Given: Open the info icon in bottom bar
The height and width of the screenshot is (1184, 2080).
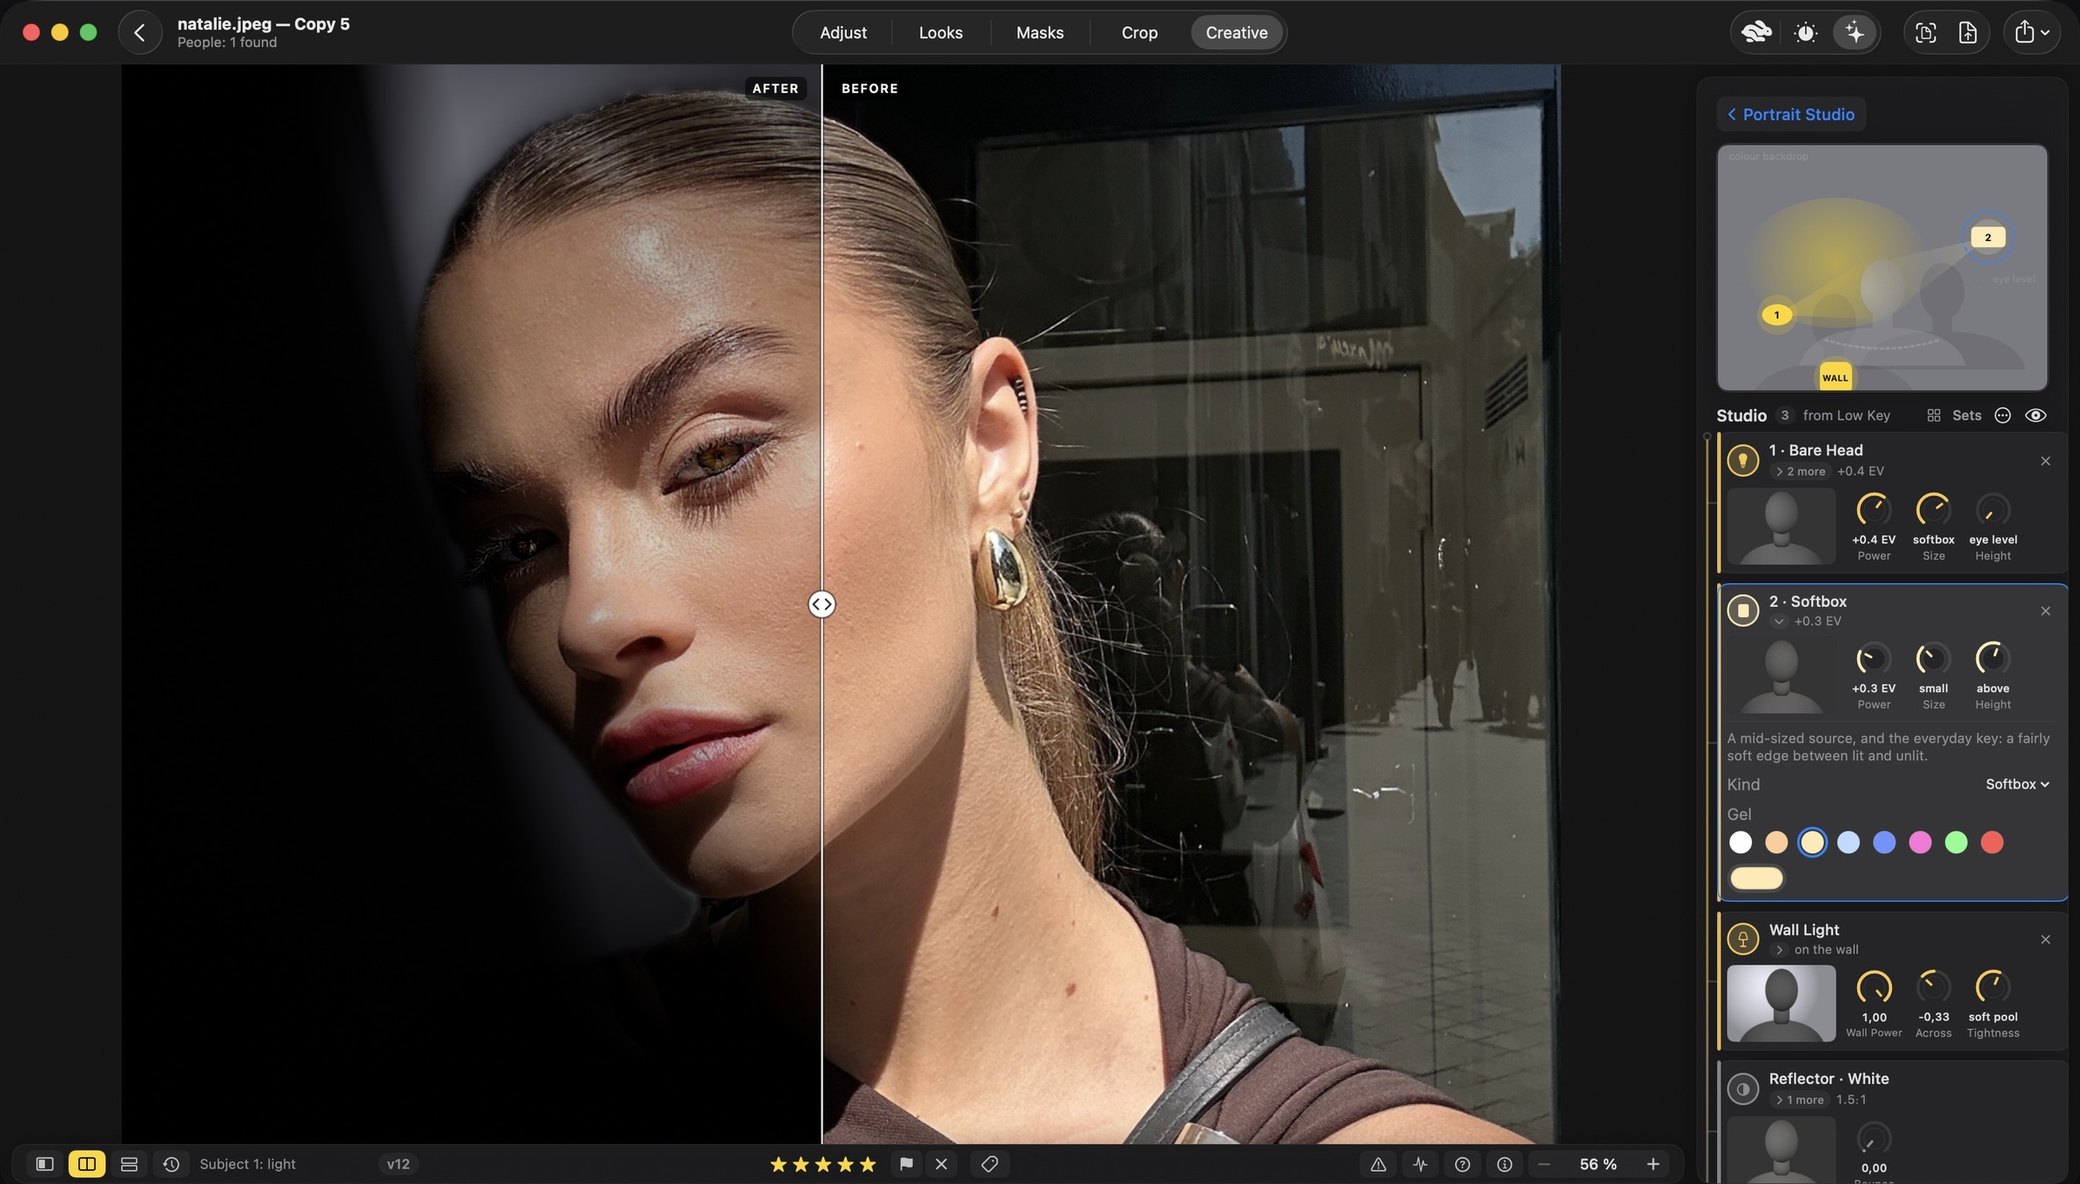Looking at the screenshot, I should [x=1504, y=1164].
